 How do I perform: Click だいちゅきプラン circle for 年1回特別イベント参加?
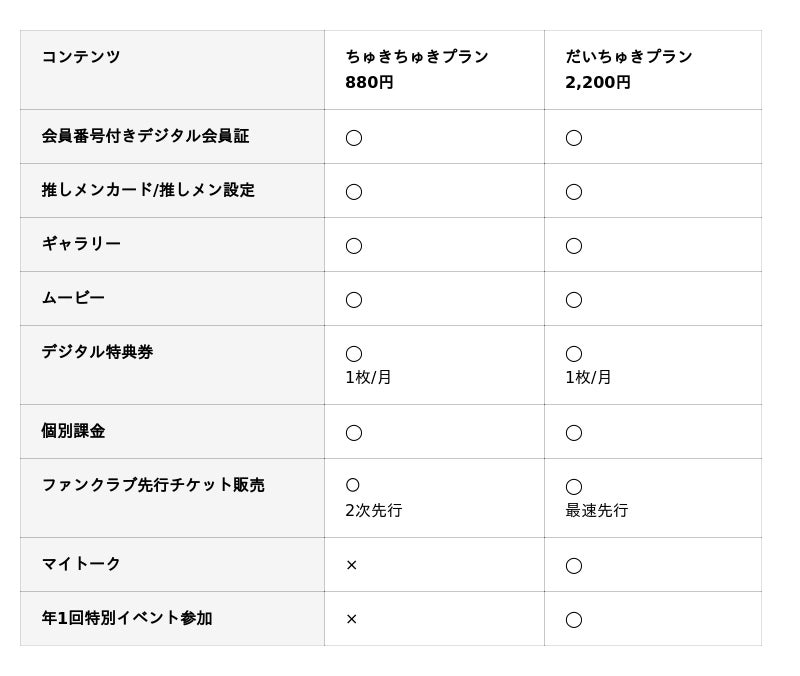pyautogui.click(x=574, y=619)
